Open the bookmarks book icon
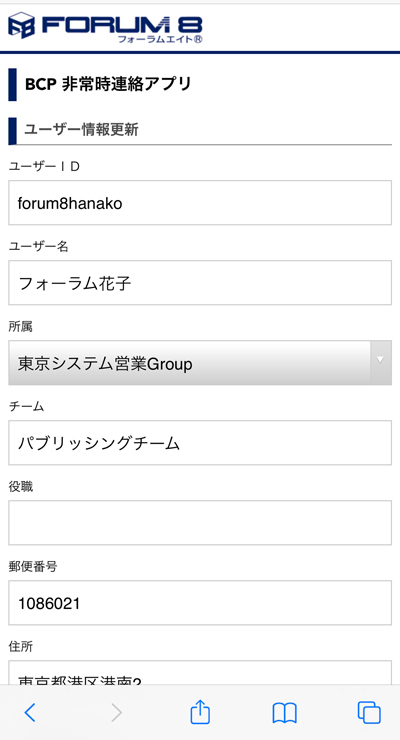The width and height of the screenshot is (400, 740). 284,713
